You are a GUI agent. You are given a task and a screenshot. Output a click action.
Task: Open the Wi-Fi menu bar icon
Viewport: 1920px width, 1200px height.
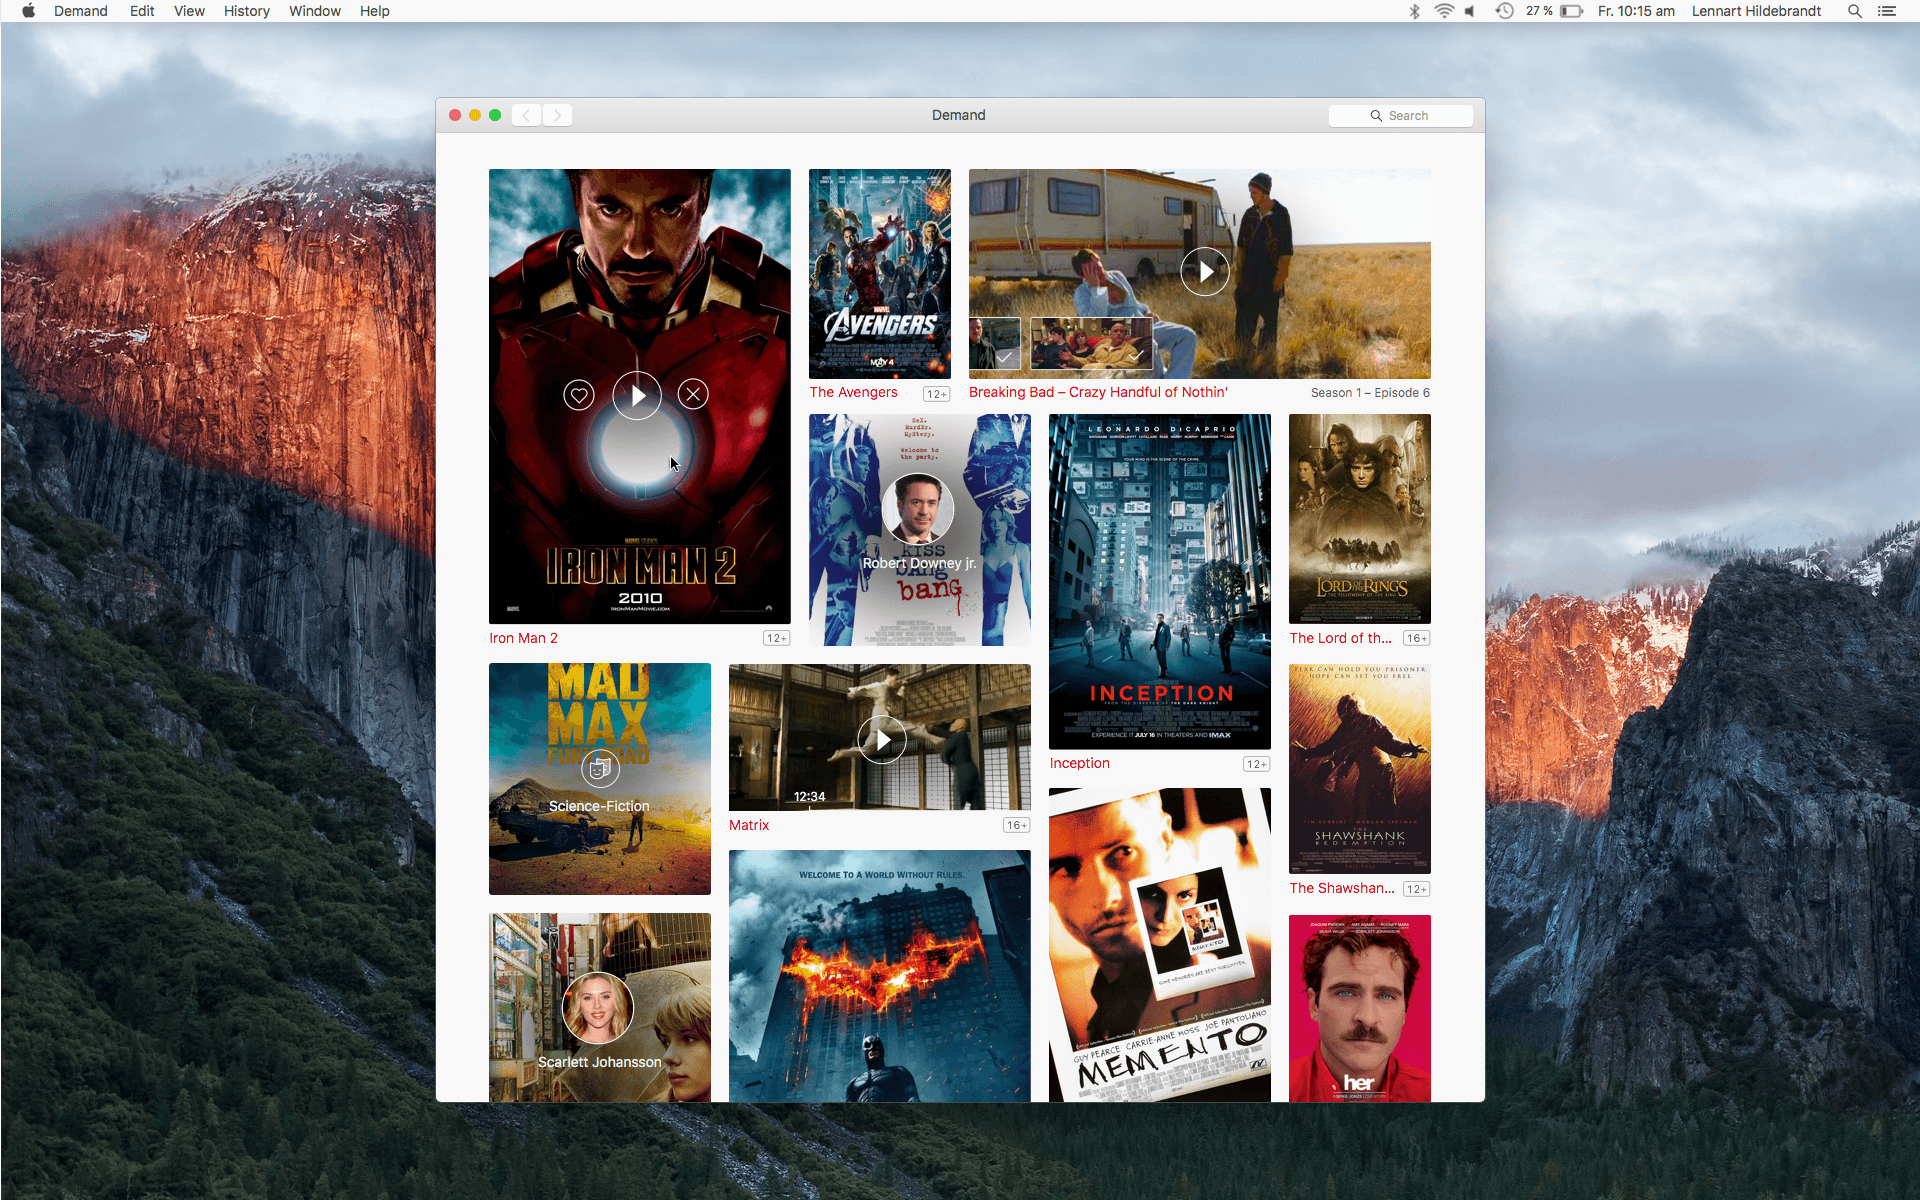pyautogui.click(x=1444, y=11)
